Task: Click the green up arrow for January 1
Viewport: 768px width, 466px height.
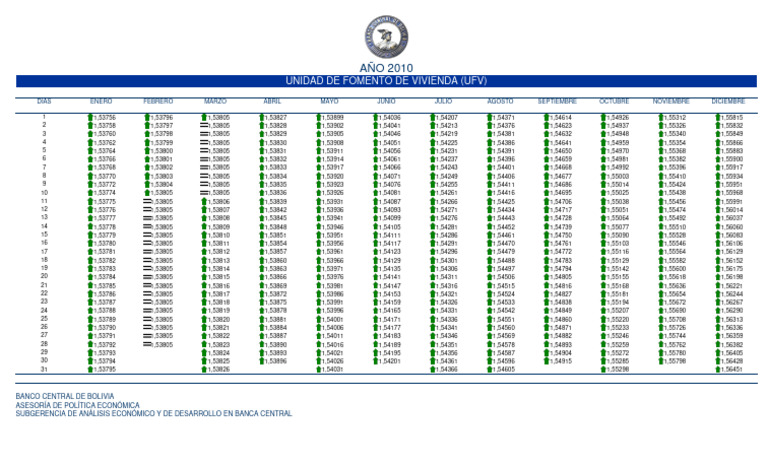Action: point(91,117)
